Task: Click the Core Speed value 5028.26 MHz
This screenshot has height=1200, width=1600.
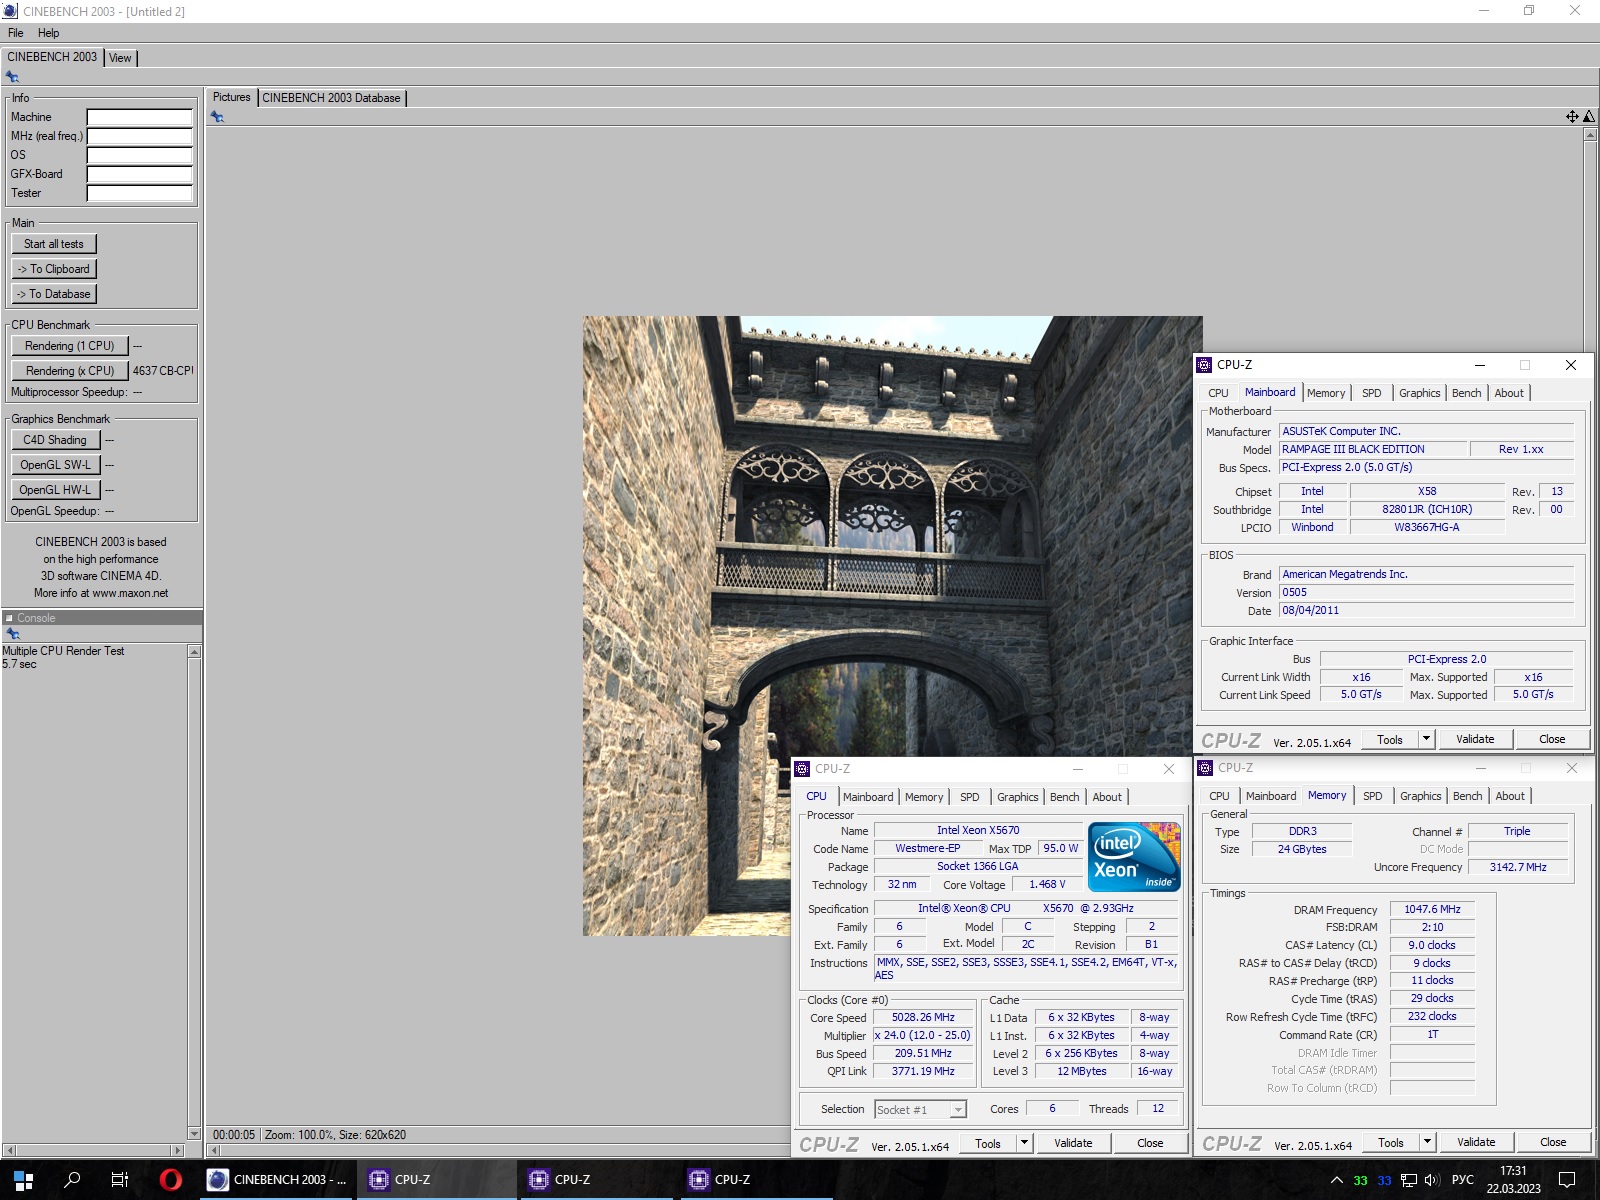Action: pyautogui.click(x=923, y=1018)
